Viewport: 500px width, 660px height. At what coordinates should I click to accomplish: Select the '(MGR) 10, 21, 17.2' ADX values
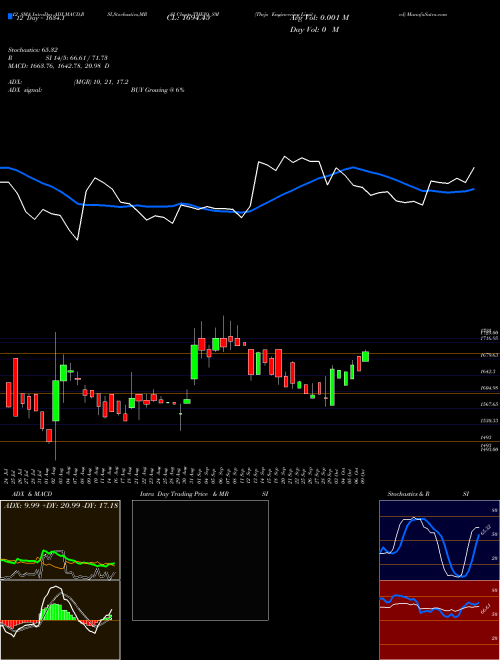101,82
